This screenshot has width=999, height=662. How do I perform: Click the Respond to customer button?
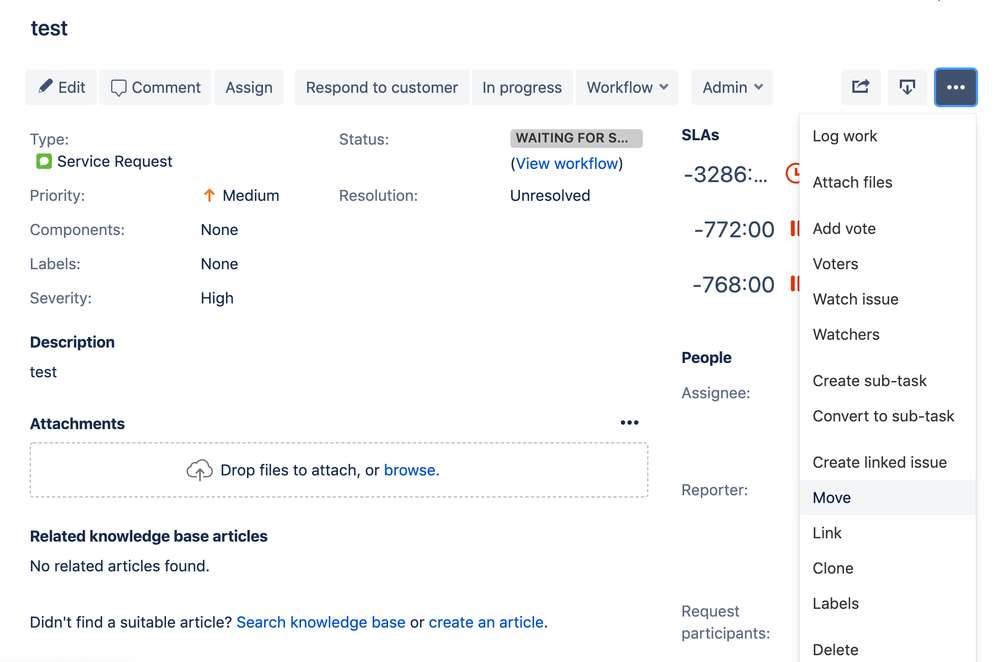[381, 87]
